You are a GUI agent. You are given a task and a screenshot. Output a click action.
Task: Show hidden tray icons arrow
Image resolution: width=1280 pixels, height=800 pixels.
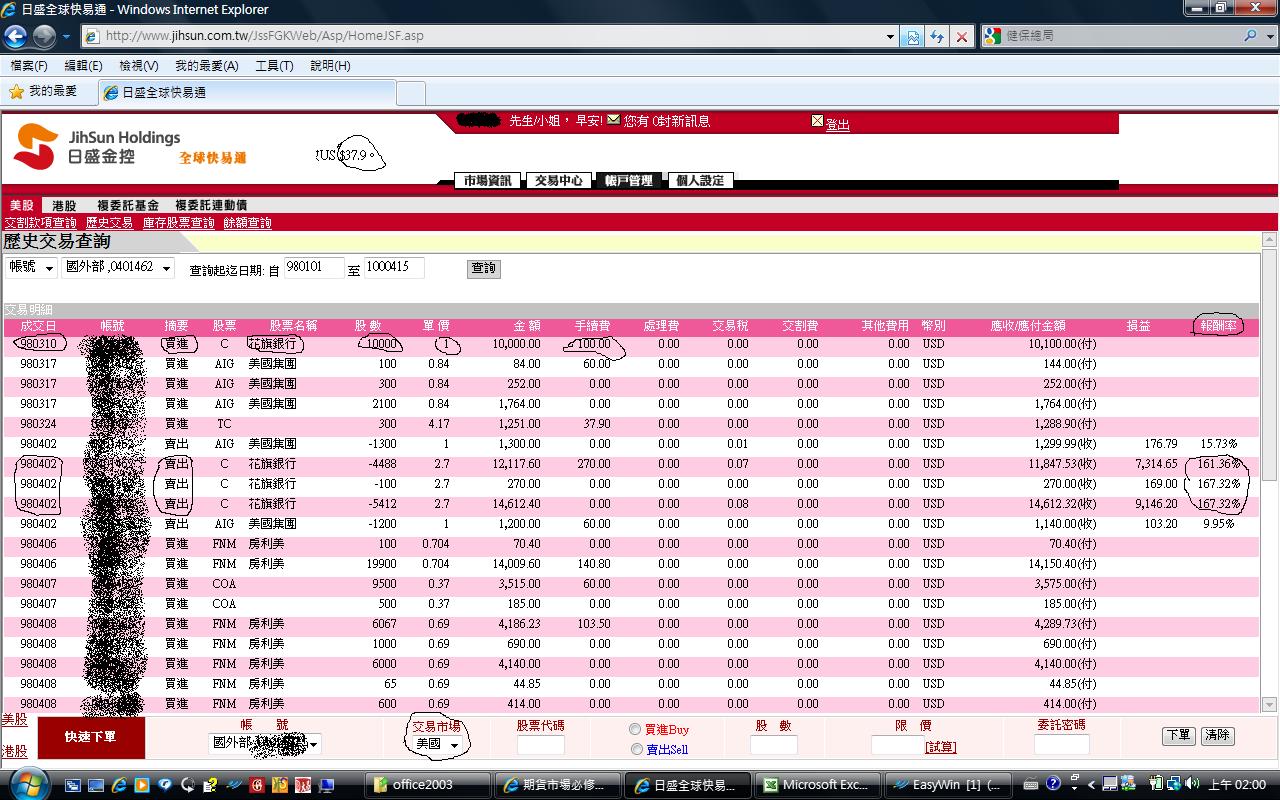click(1092, 784)
